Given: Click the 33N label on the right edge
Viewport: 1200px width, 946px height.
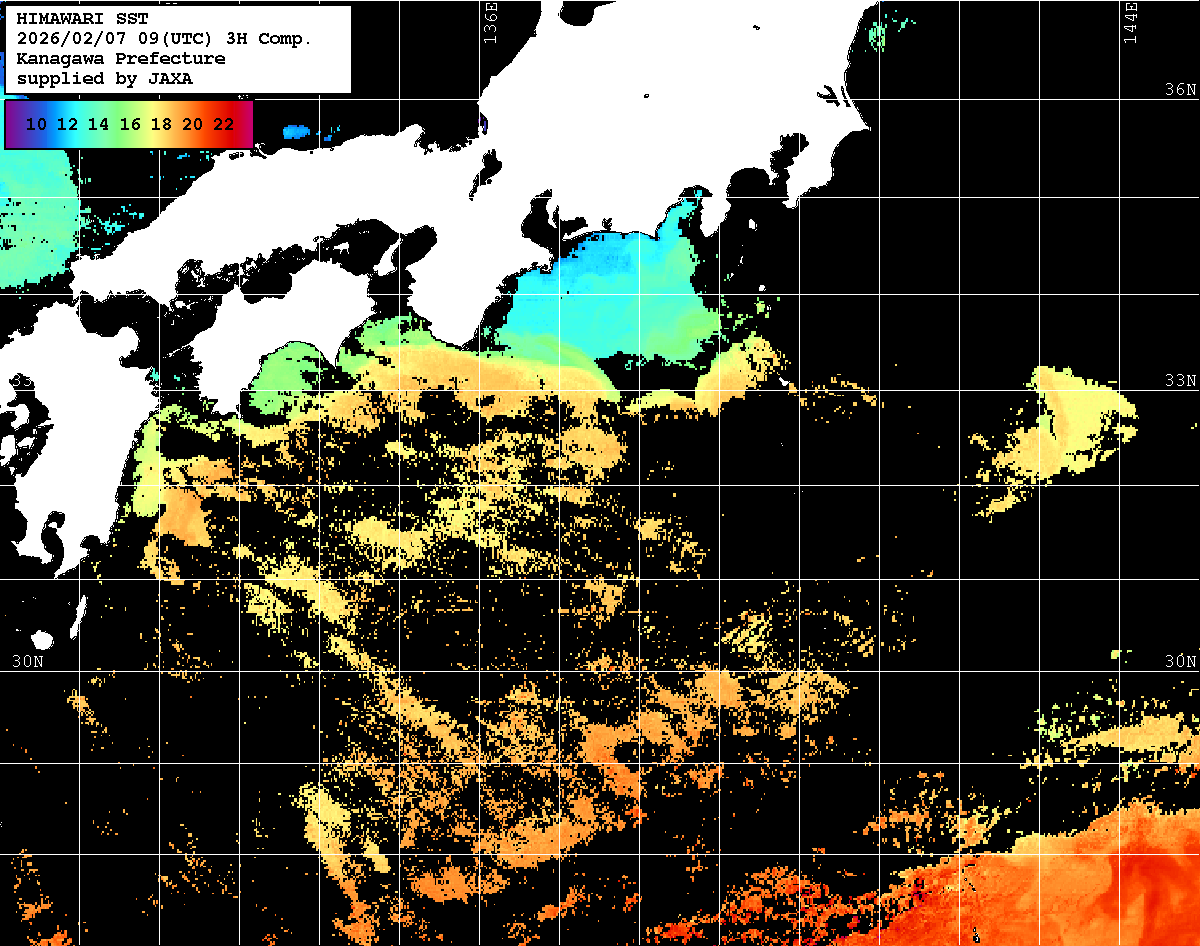Looking at the screenshot, I should [1180, 381].
